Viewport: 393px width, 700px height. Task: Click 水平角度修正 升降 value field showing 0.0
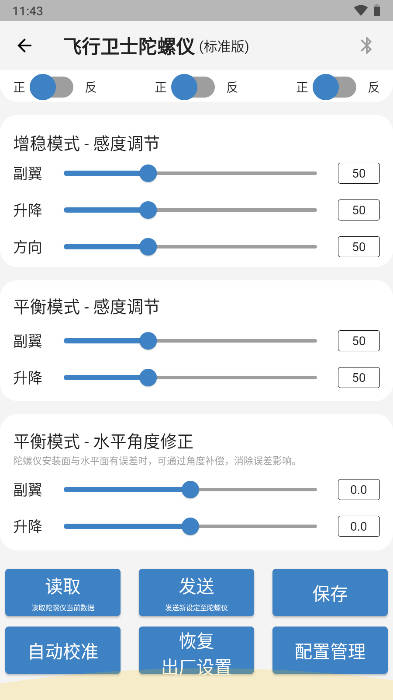click(359, 526)
